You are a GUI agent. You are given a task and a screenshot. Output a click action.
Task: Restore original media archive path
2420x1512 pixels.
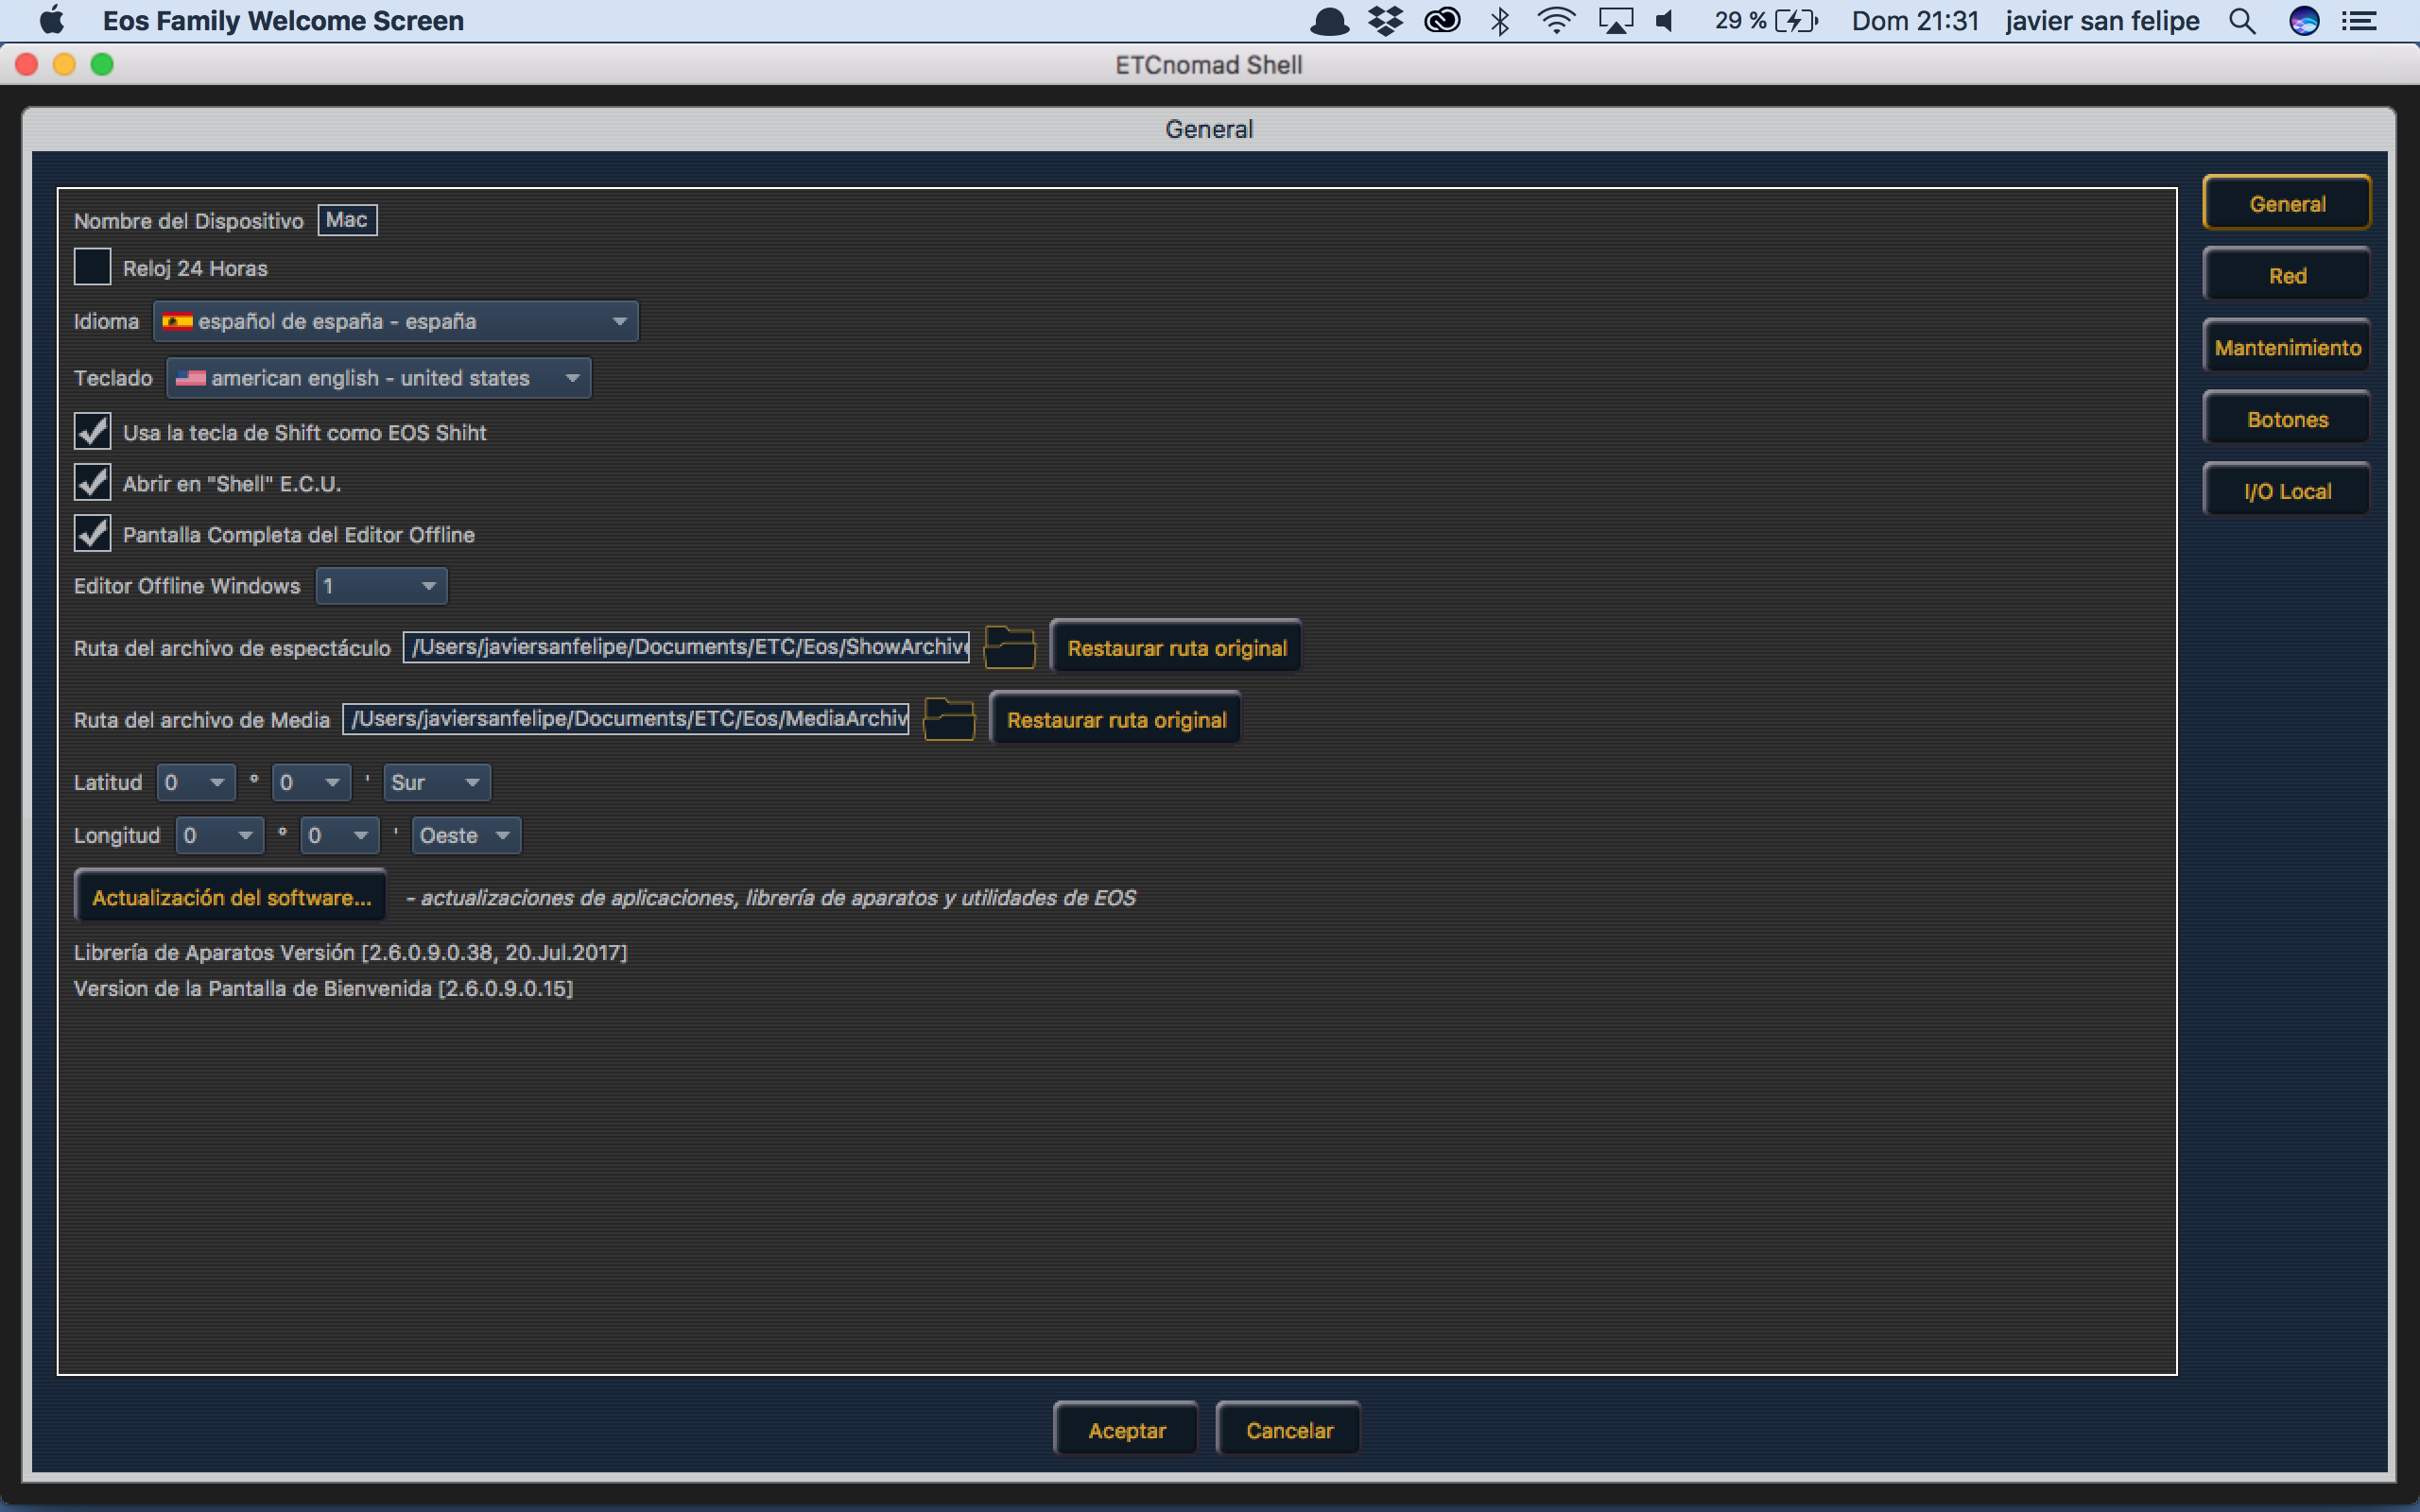(1115, 719)
